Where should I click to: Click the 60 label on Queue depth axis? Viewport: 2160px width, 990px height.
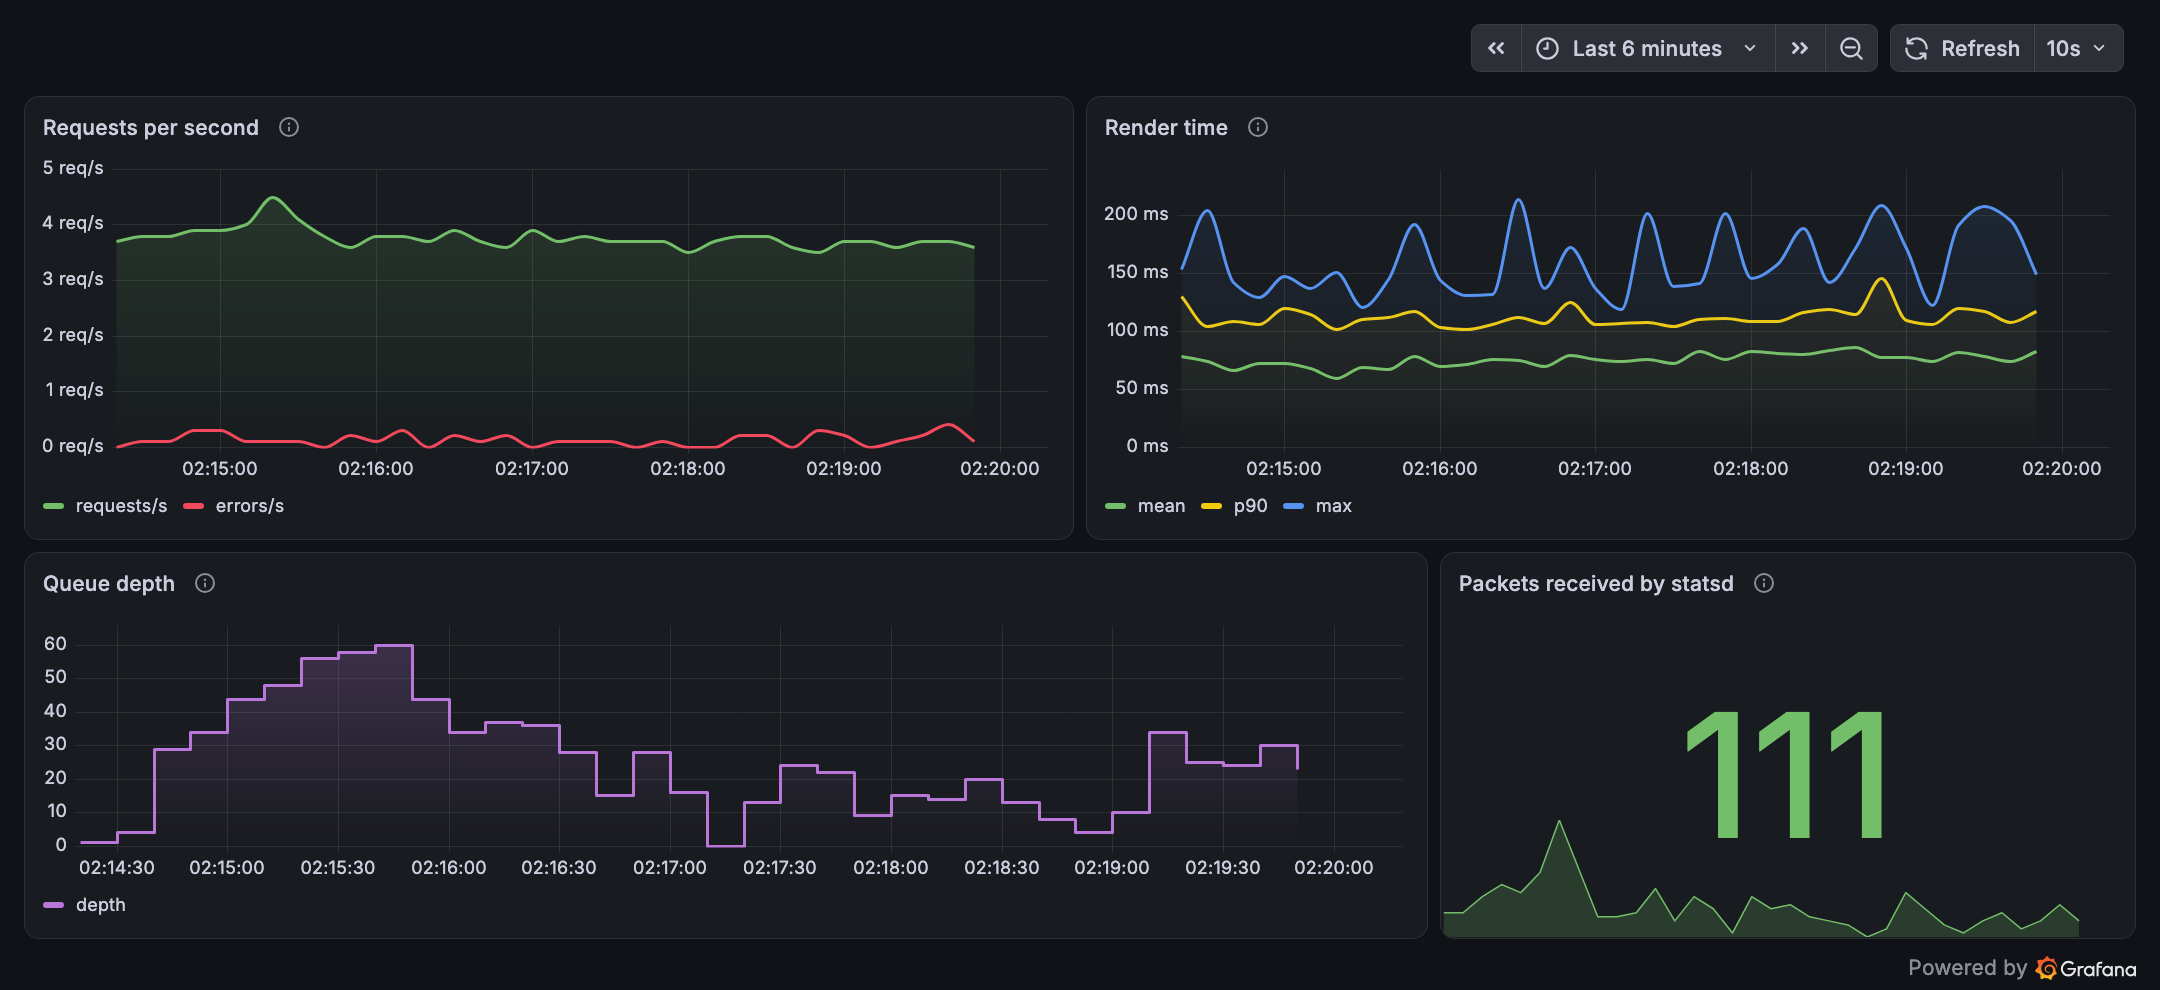pyautogui.click(x=56, y=644)
